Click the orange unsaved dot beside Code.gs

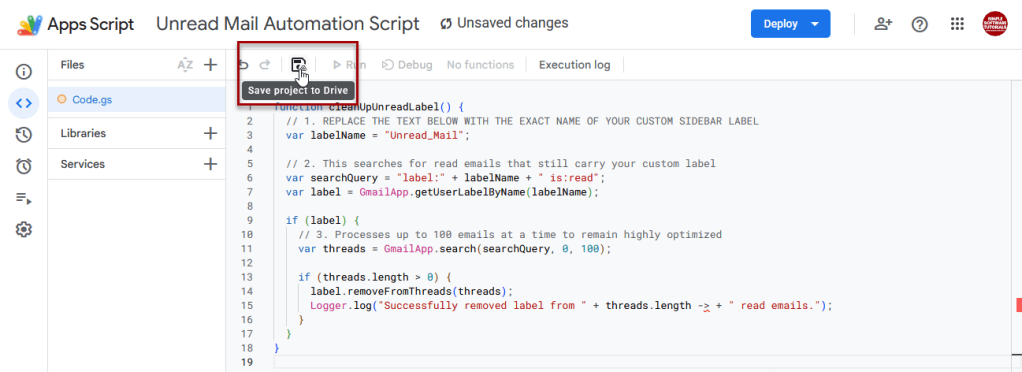(62, 100)
